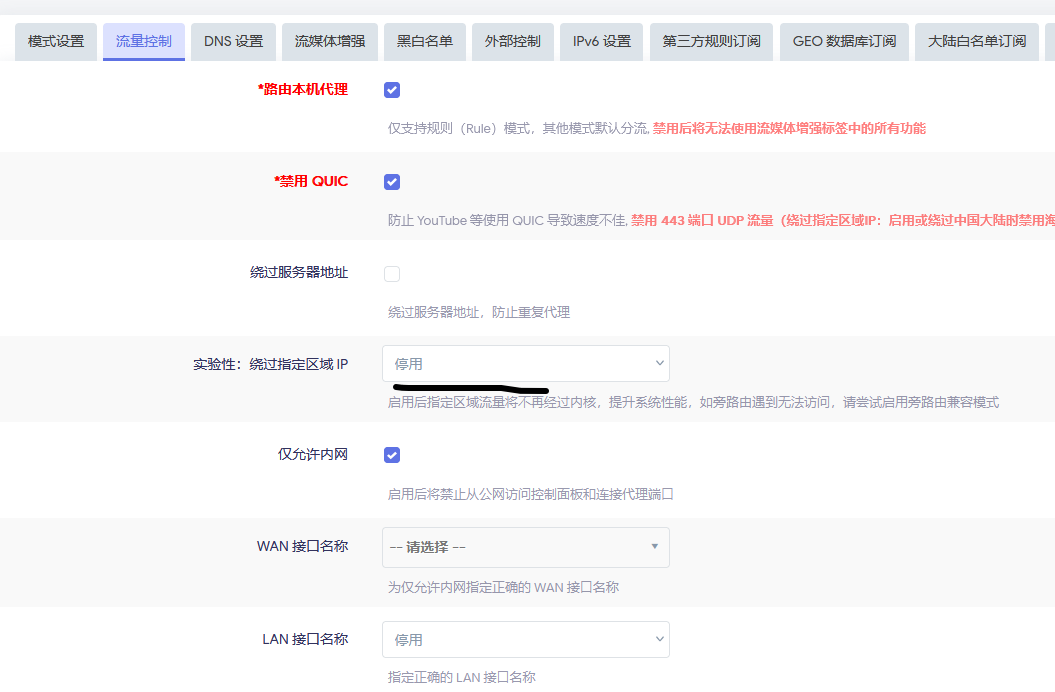Viewport: 1055px width, 692px height.
Task: Click the hint text starting with 启用后指定区域流量将不再经过内核
Action: click(693, 402)
